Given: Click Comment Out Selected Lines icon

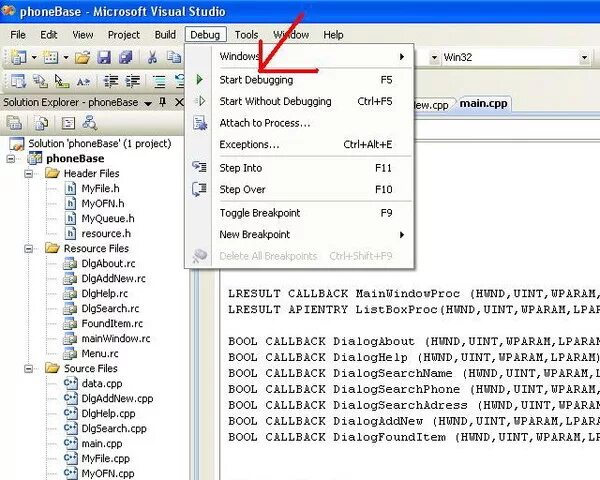Looking at the screenshot, I should point(159,81).
